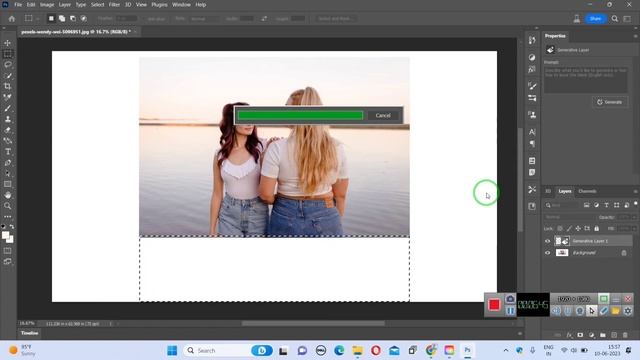Screen dimensions: 640x360
Task: Open the Character panel icon in dock
Action: pos(532,132)
